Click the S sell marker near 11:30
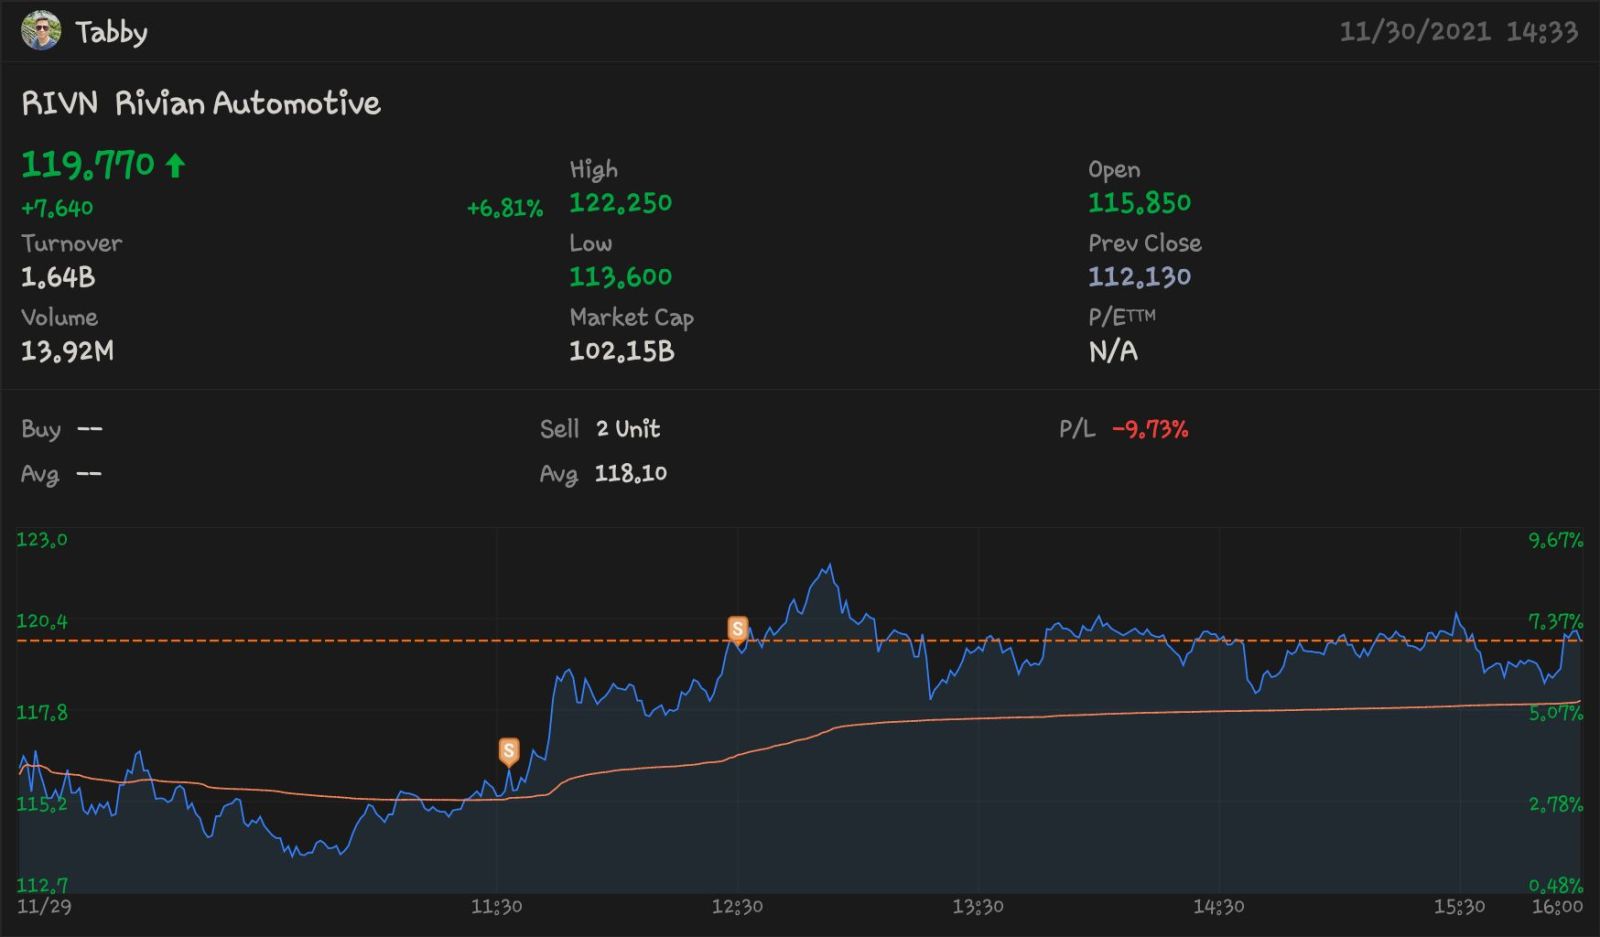The image size is (1600, 937). [x=509, y=752]
